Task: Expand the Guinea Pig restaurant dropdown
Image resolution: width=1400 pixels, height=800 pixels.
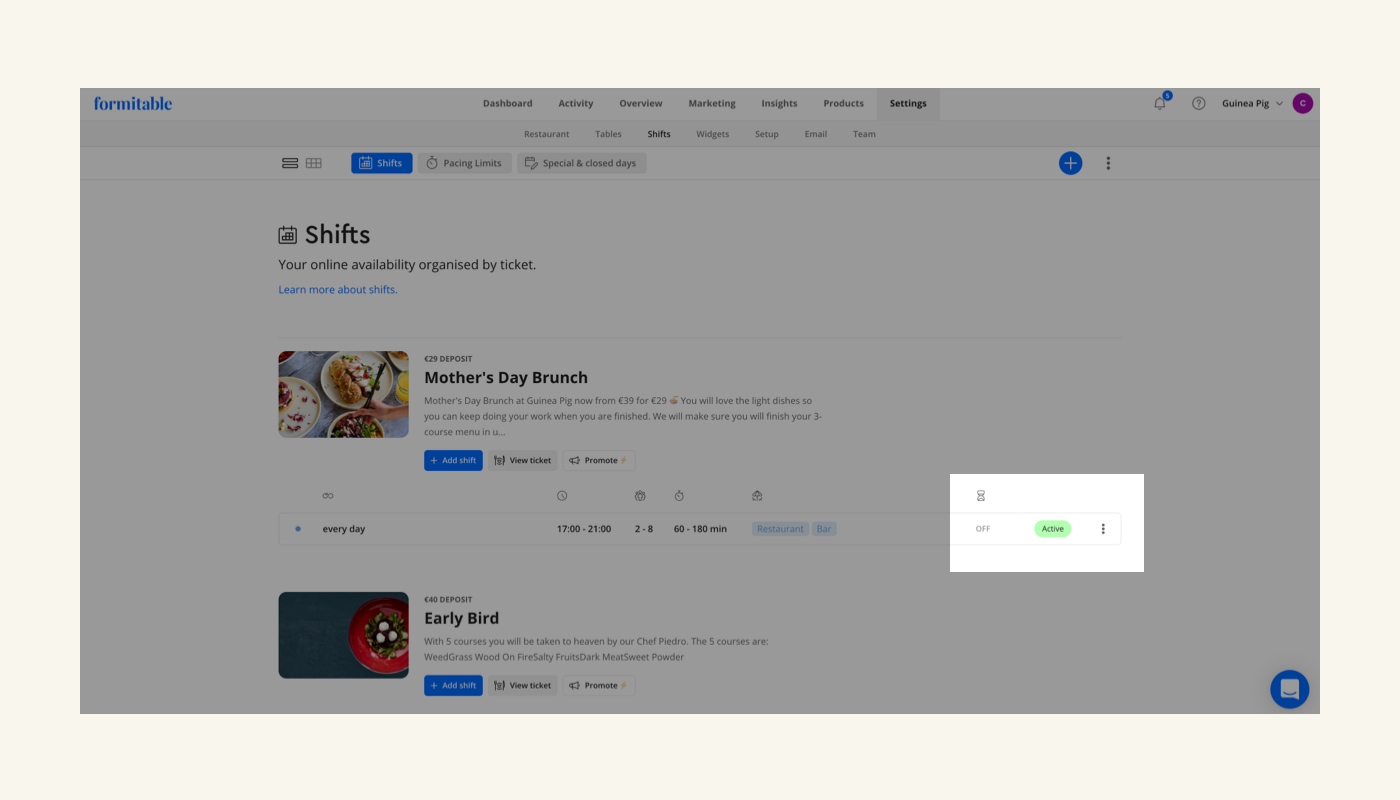Action: click(1252, 103)
